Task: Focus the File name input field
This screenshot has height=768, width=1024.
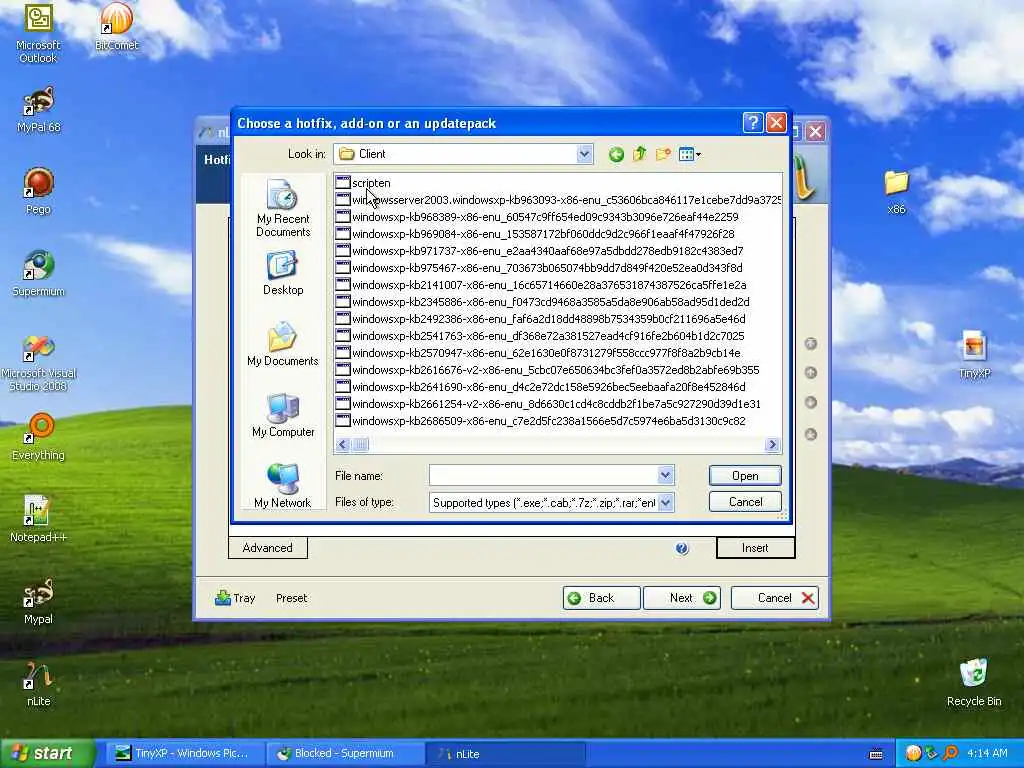Action: click(x=543, y=475)
